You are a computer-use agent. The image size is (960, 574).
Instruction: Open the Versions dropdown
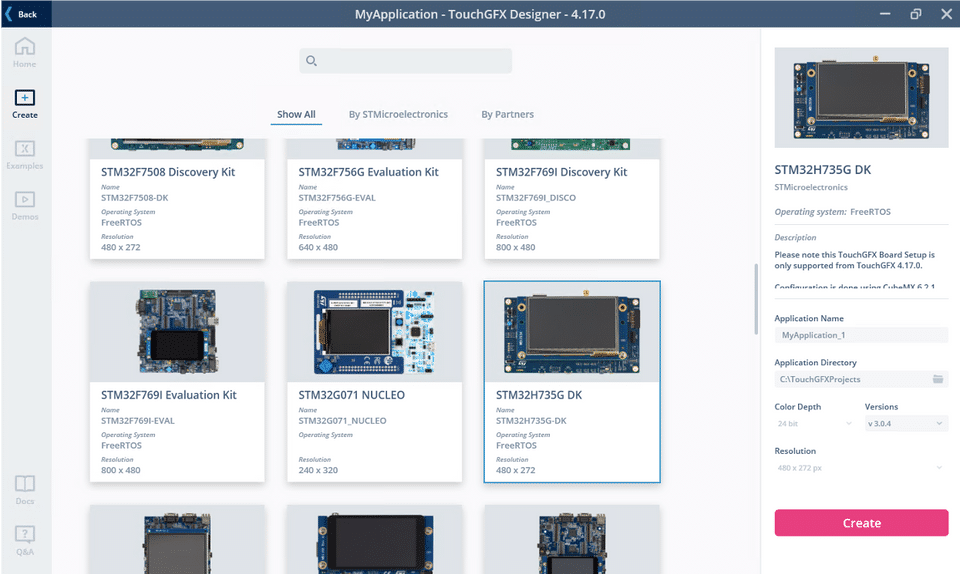point(906,423)
